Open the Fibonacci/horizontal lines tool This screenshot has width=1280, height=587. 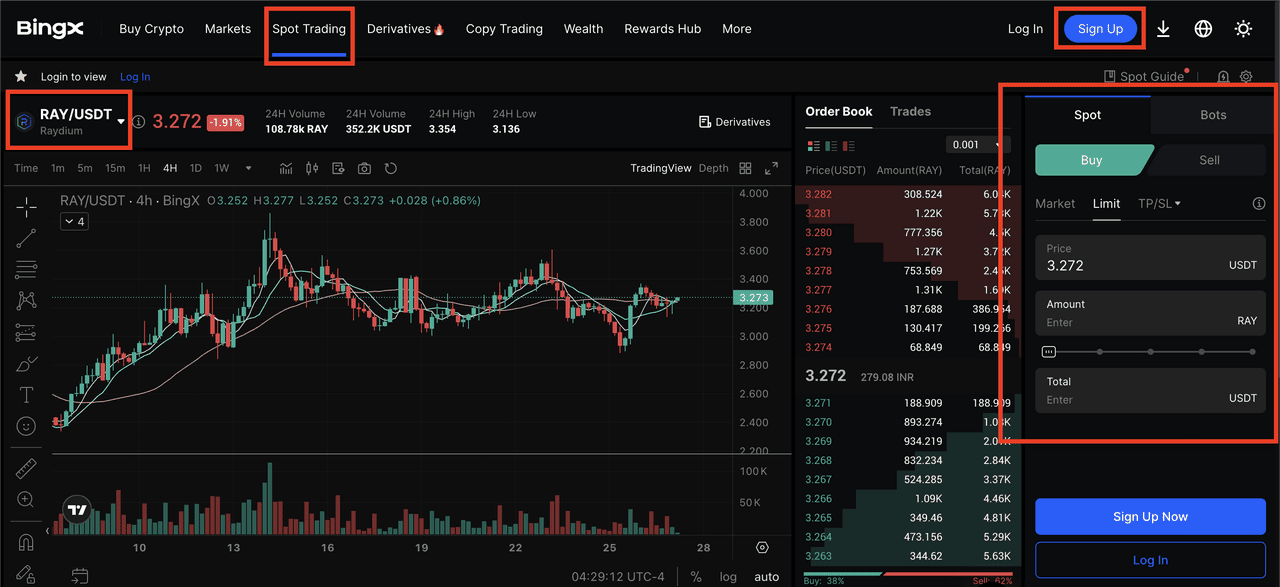[x=27, y=269]
